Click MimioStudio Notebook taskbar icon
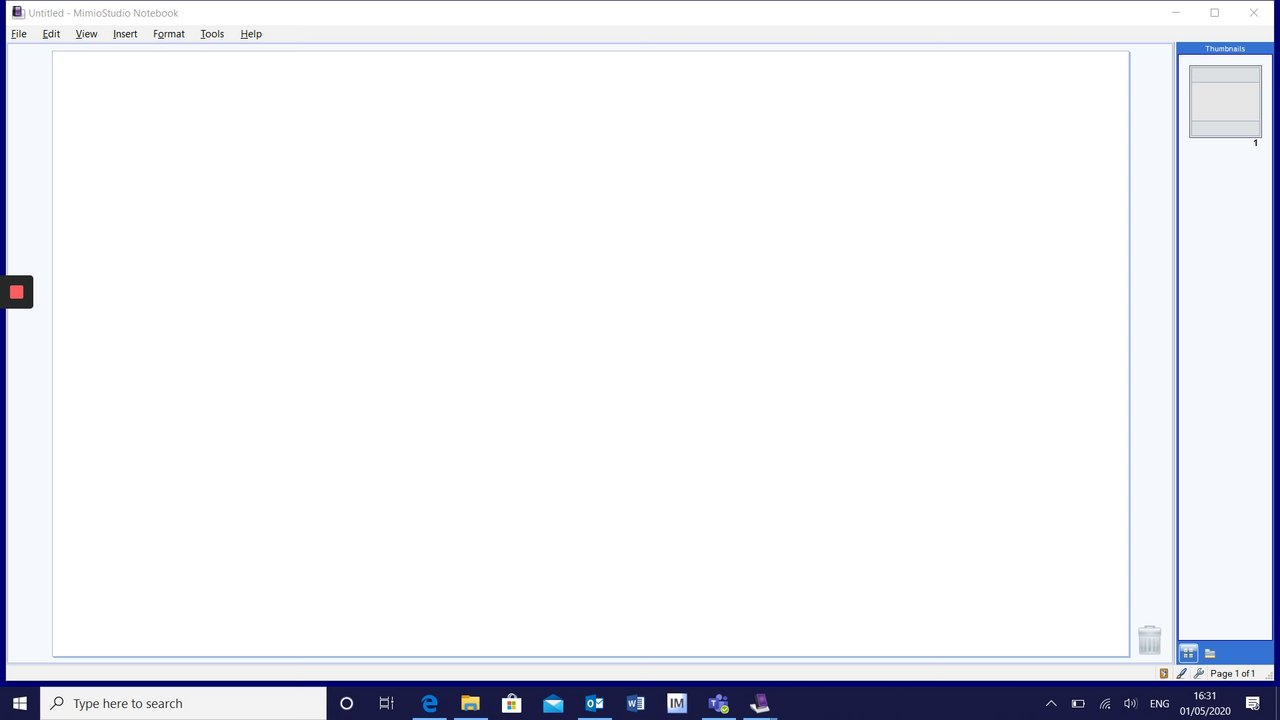The height and width of the screenshot is (720, 1280). click(759, 703)
